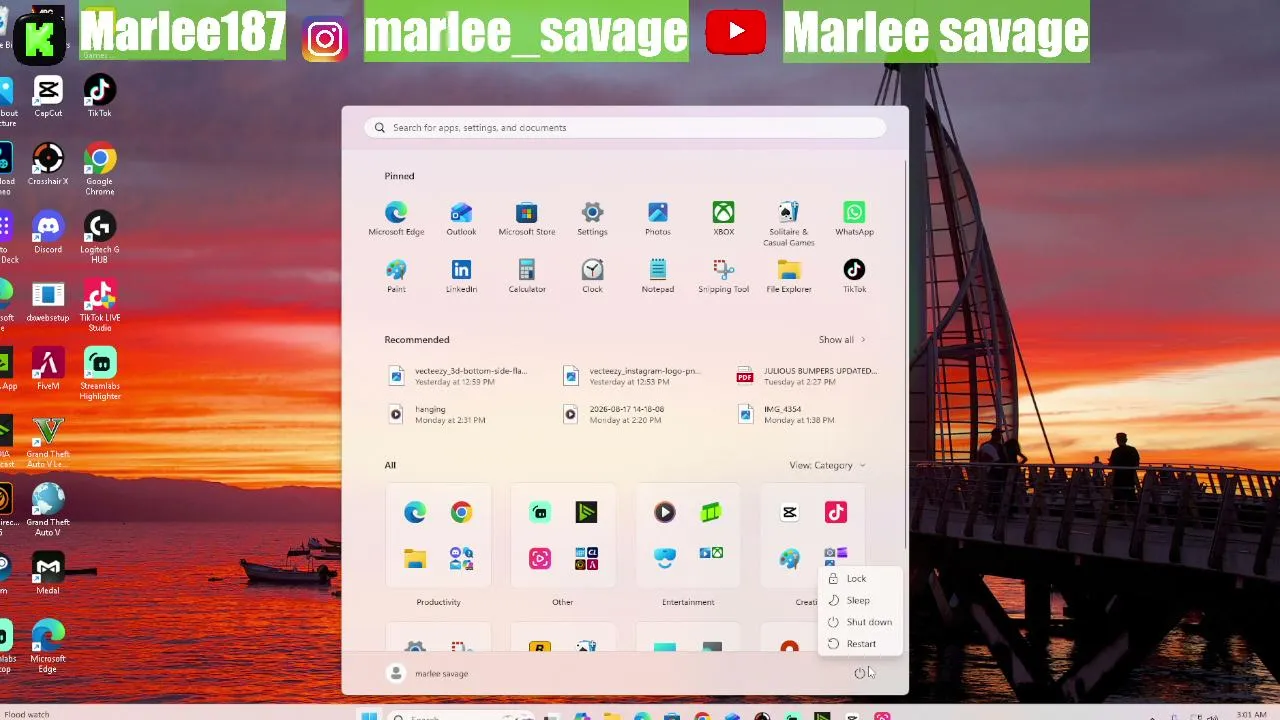Select the Medal desktop shortcut
The width and height of the screenshot is (1280, 720).
[48, 574]
